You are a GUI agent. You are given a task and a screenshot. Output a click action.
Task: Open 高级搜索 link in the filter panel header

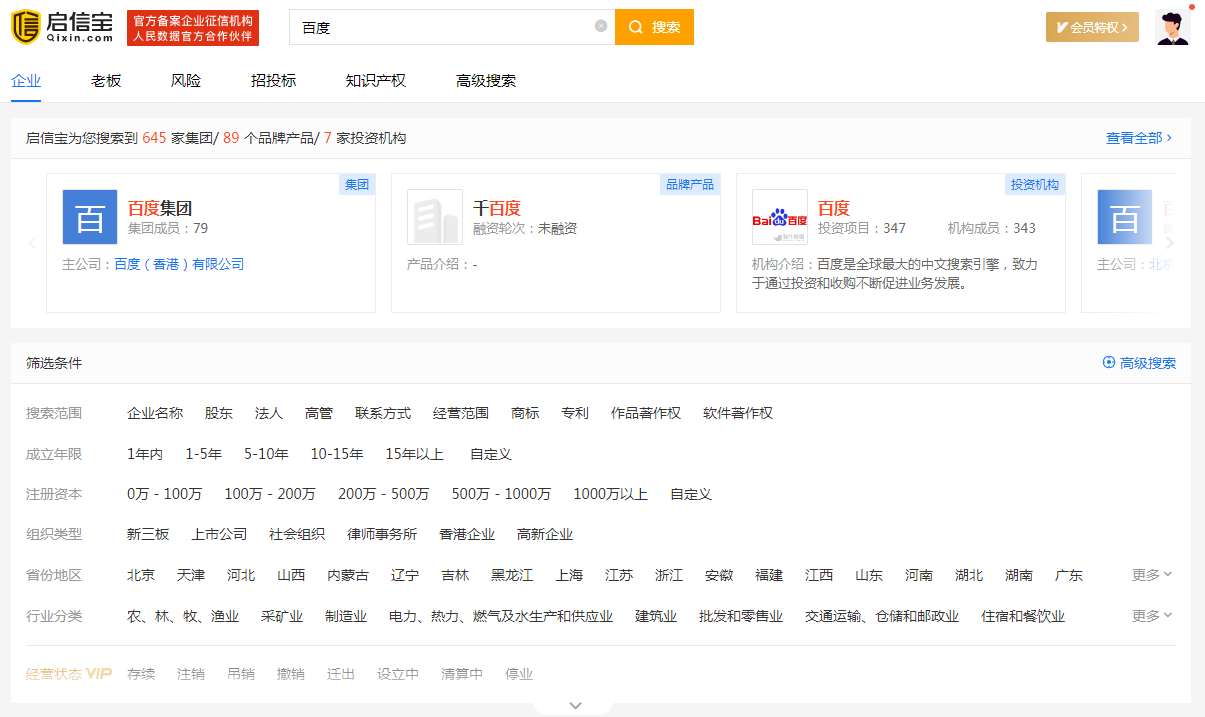[1139, 363]
